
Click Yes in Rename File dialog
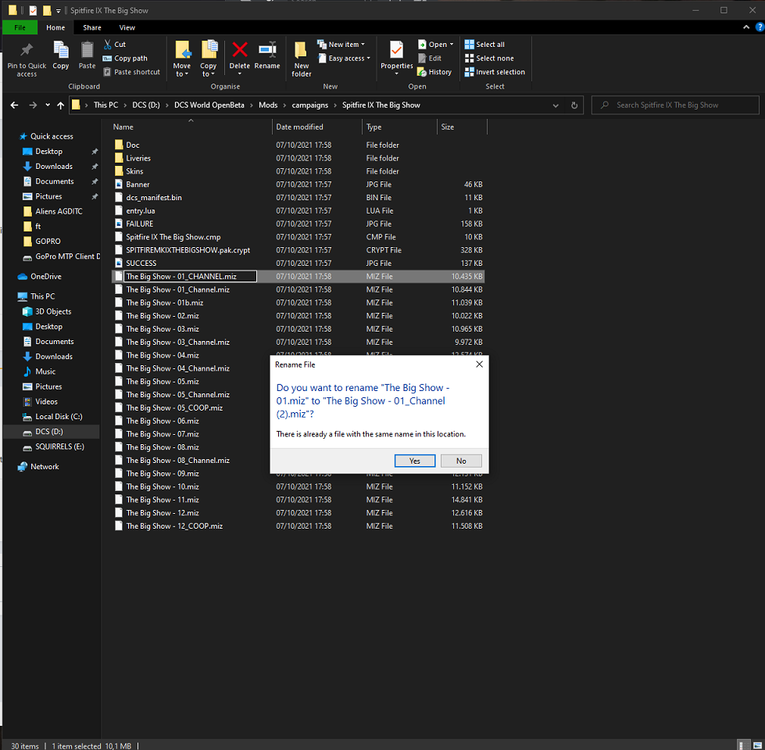(x=415, y=461)
